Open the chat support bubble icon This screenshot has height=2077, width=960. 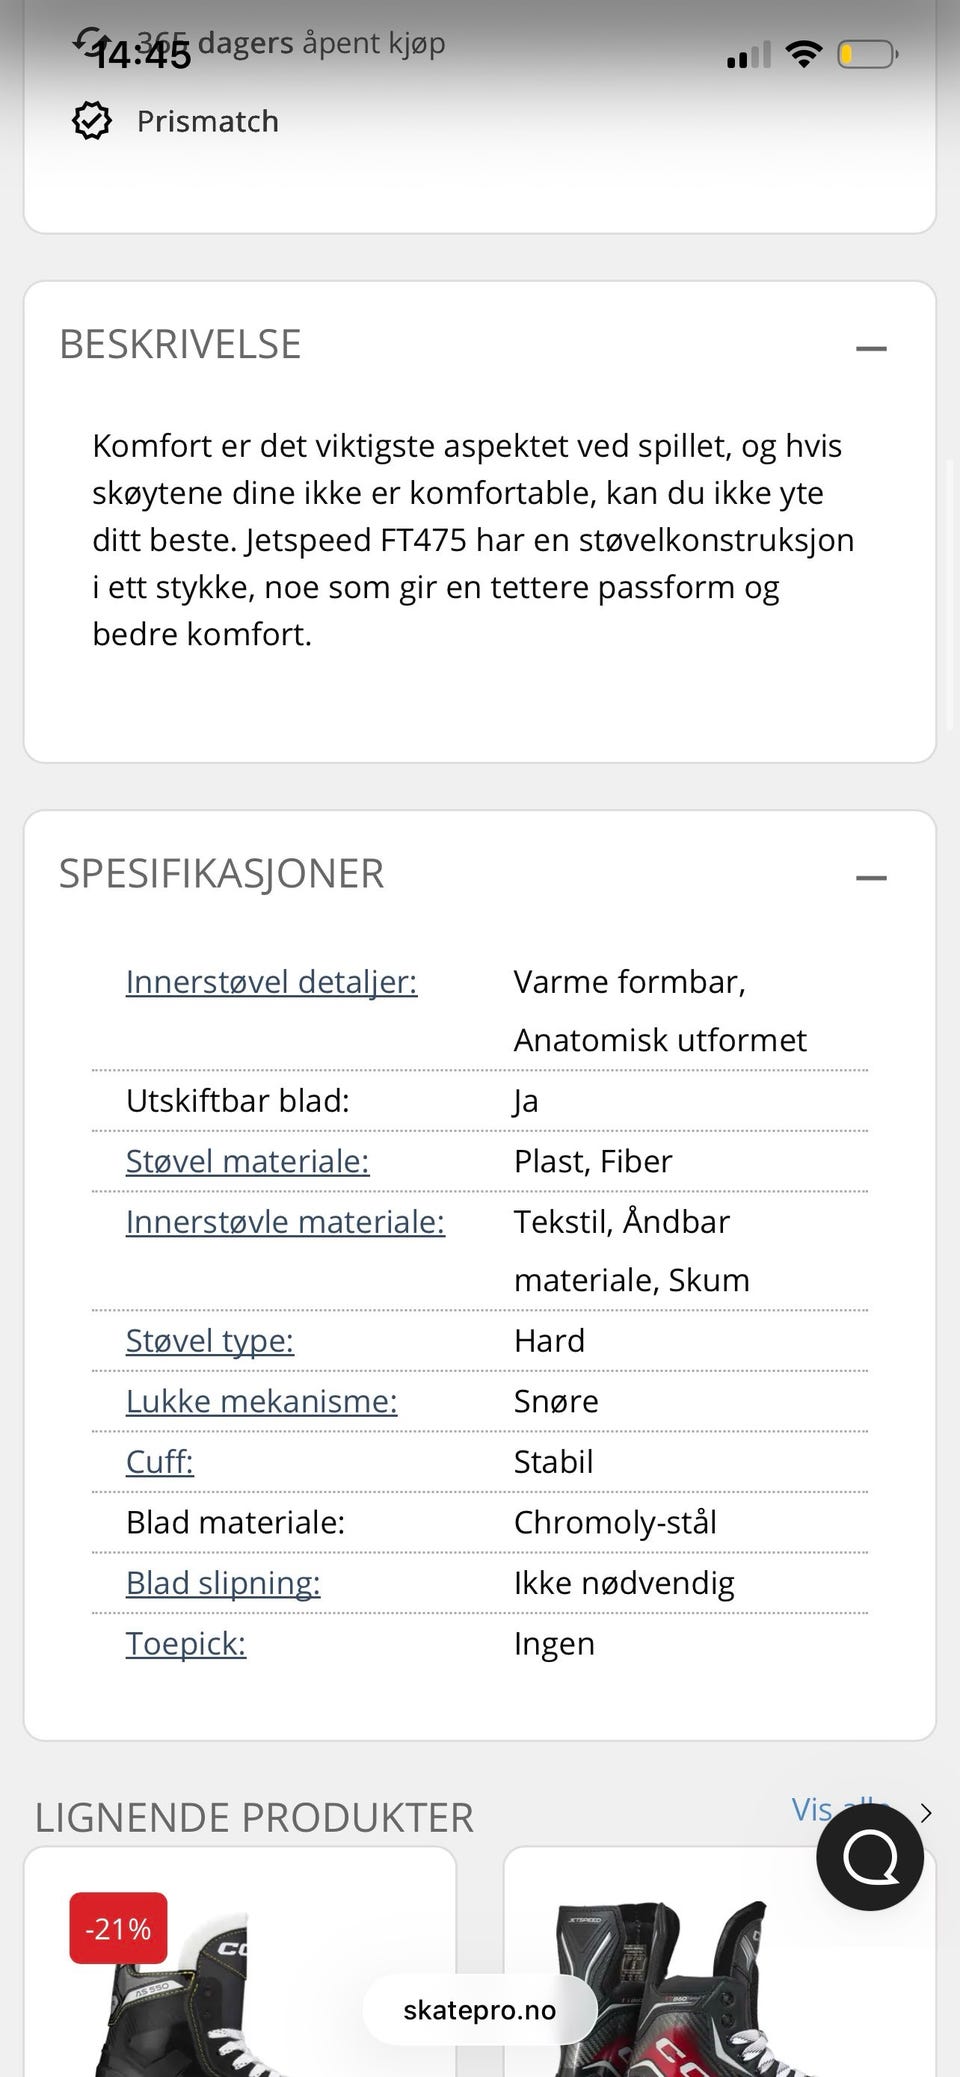coord(870,1858)
